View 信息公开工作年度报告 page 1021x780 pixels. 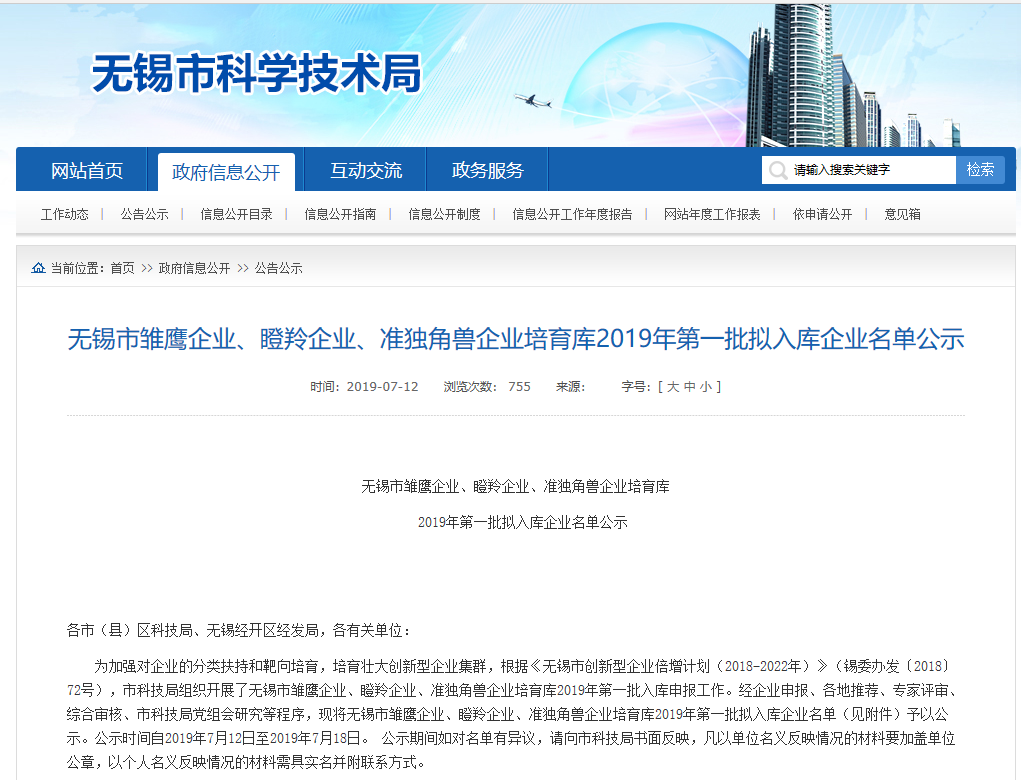click(573, 214)
